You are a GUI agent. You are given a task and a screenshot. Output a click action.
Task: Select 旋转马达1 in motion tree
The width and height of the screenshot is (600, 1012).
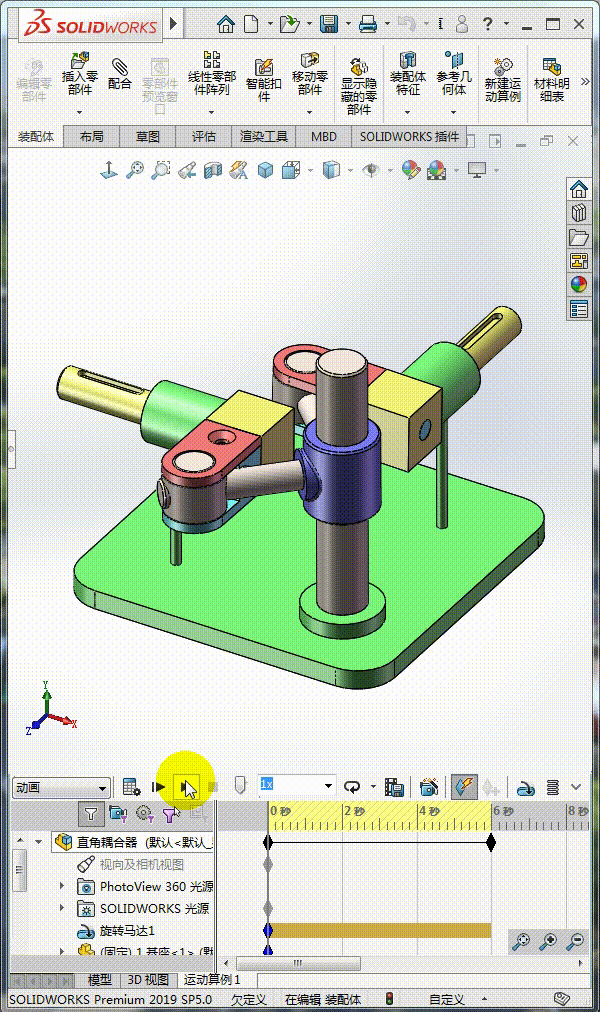[126, 931]
